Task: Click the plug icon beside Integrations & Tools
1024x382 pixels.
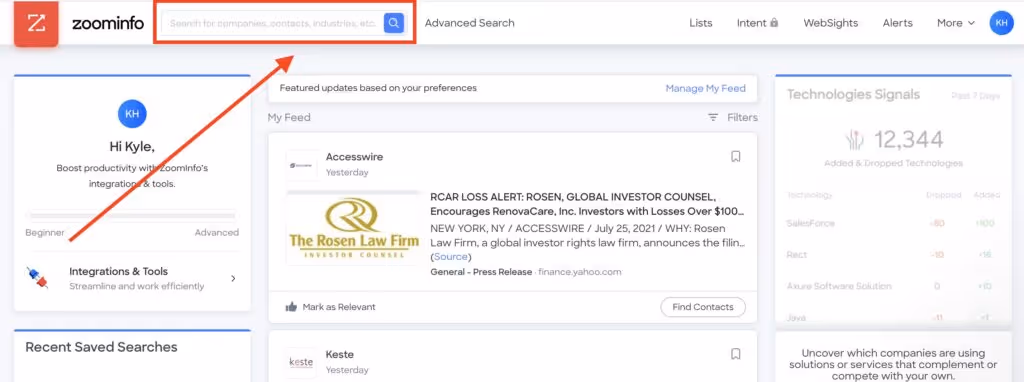Action: [x=37, y=278]
